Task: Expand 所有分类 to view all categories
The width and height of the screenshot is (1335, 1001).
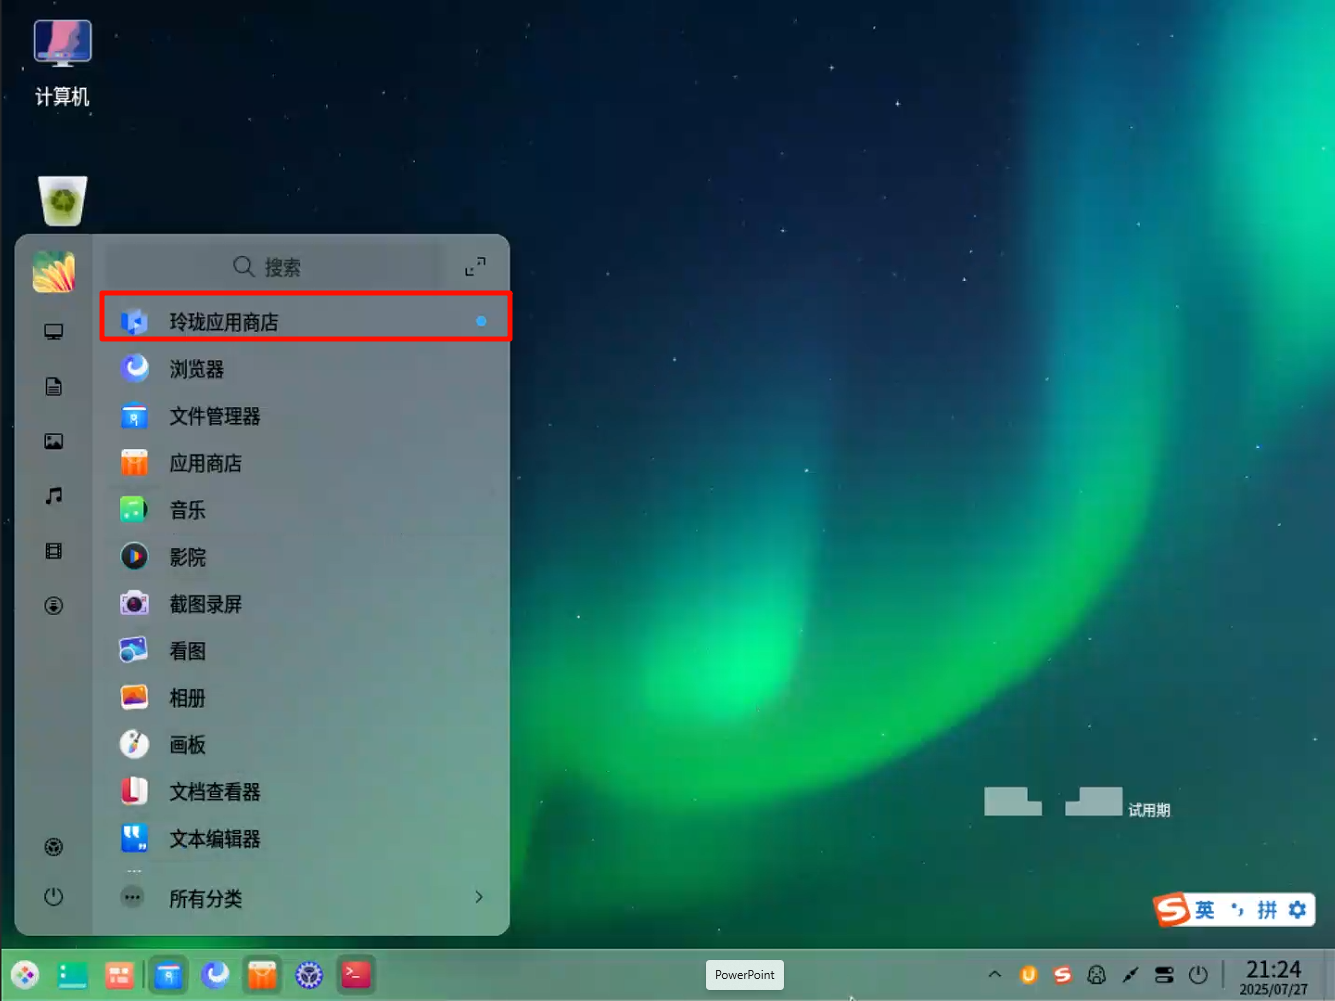Action: tap(205, 897)
